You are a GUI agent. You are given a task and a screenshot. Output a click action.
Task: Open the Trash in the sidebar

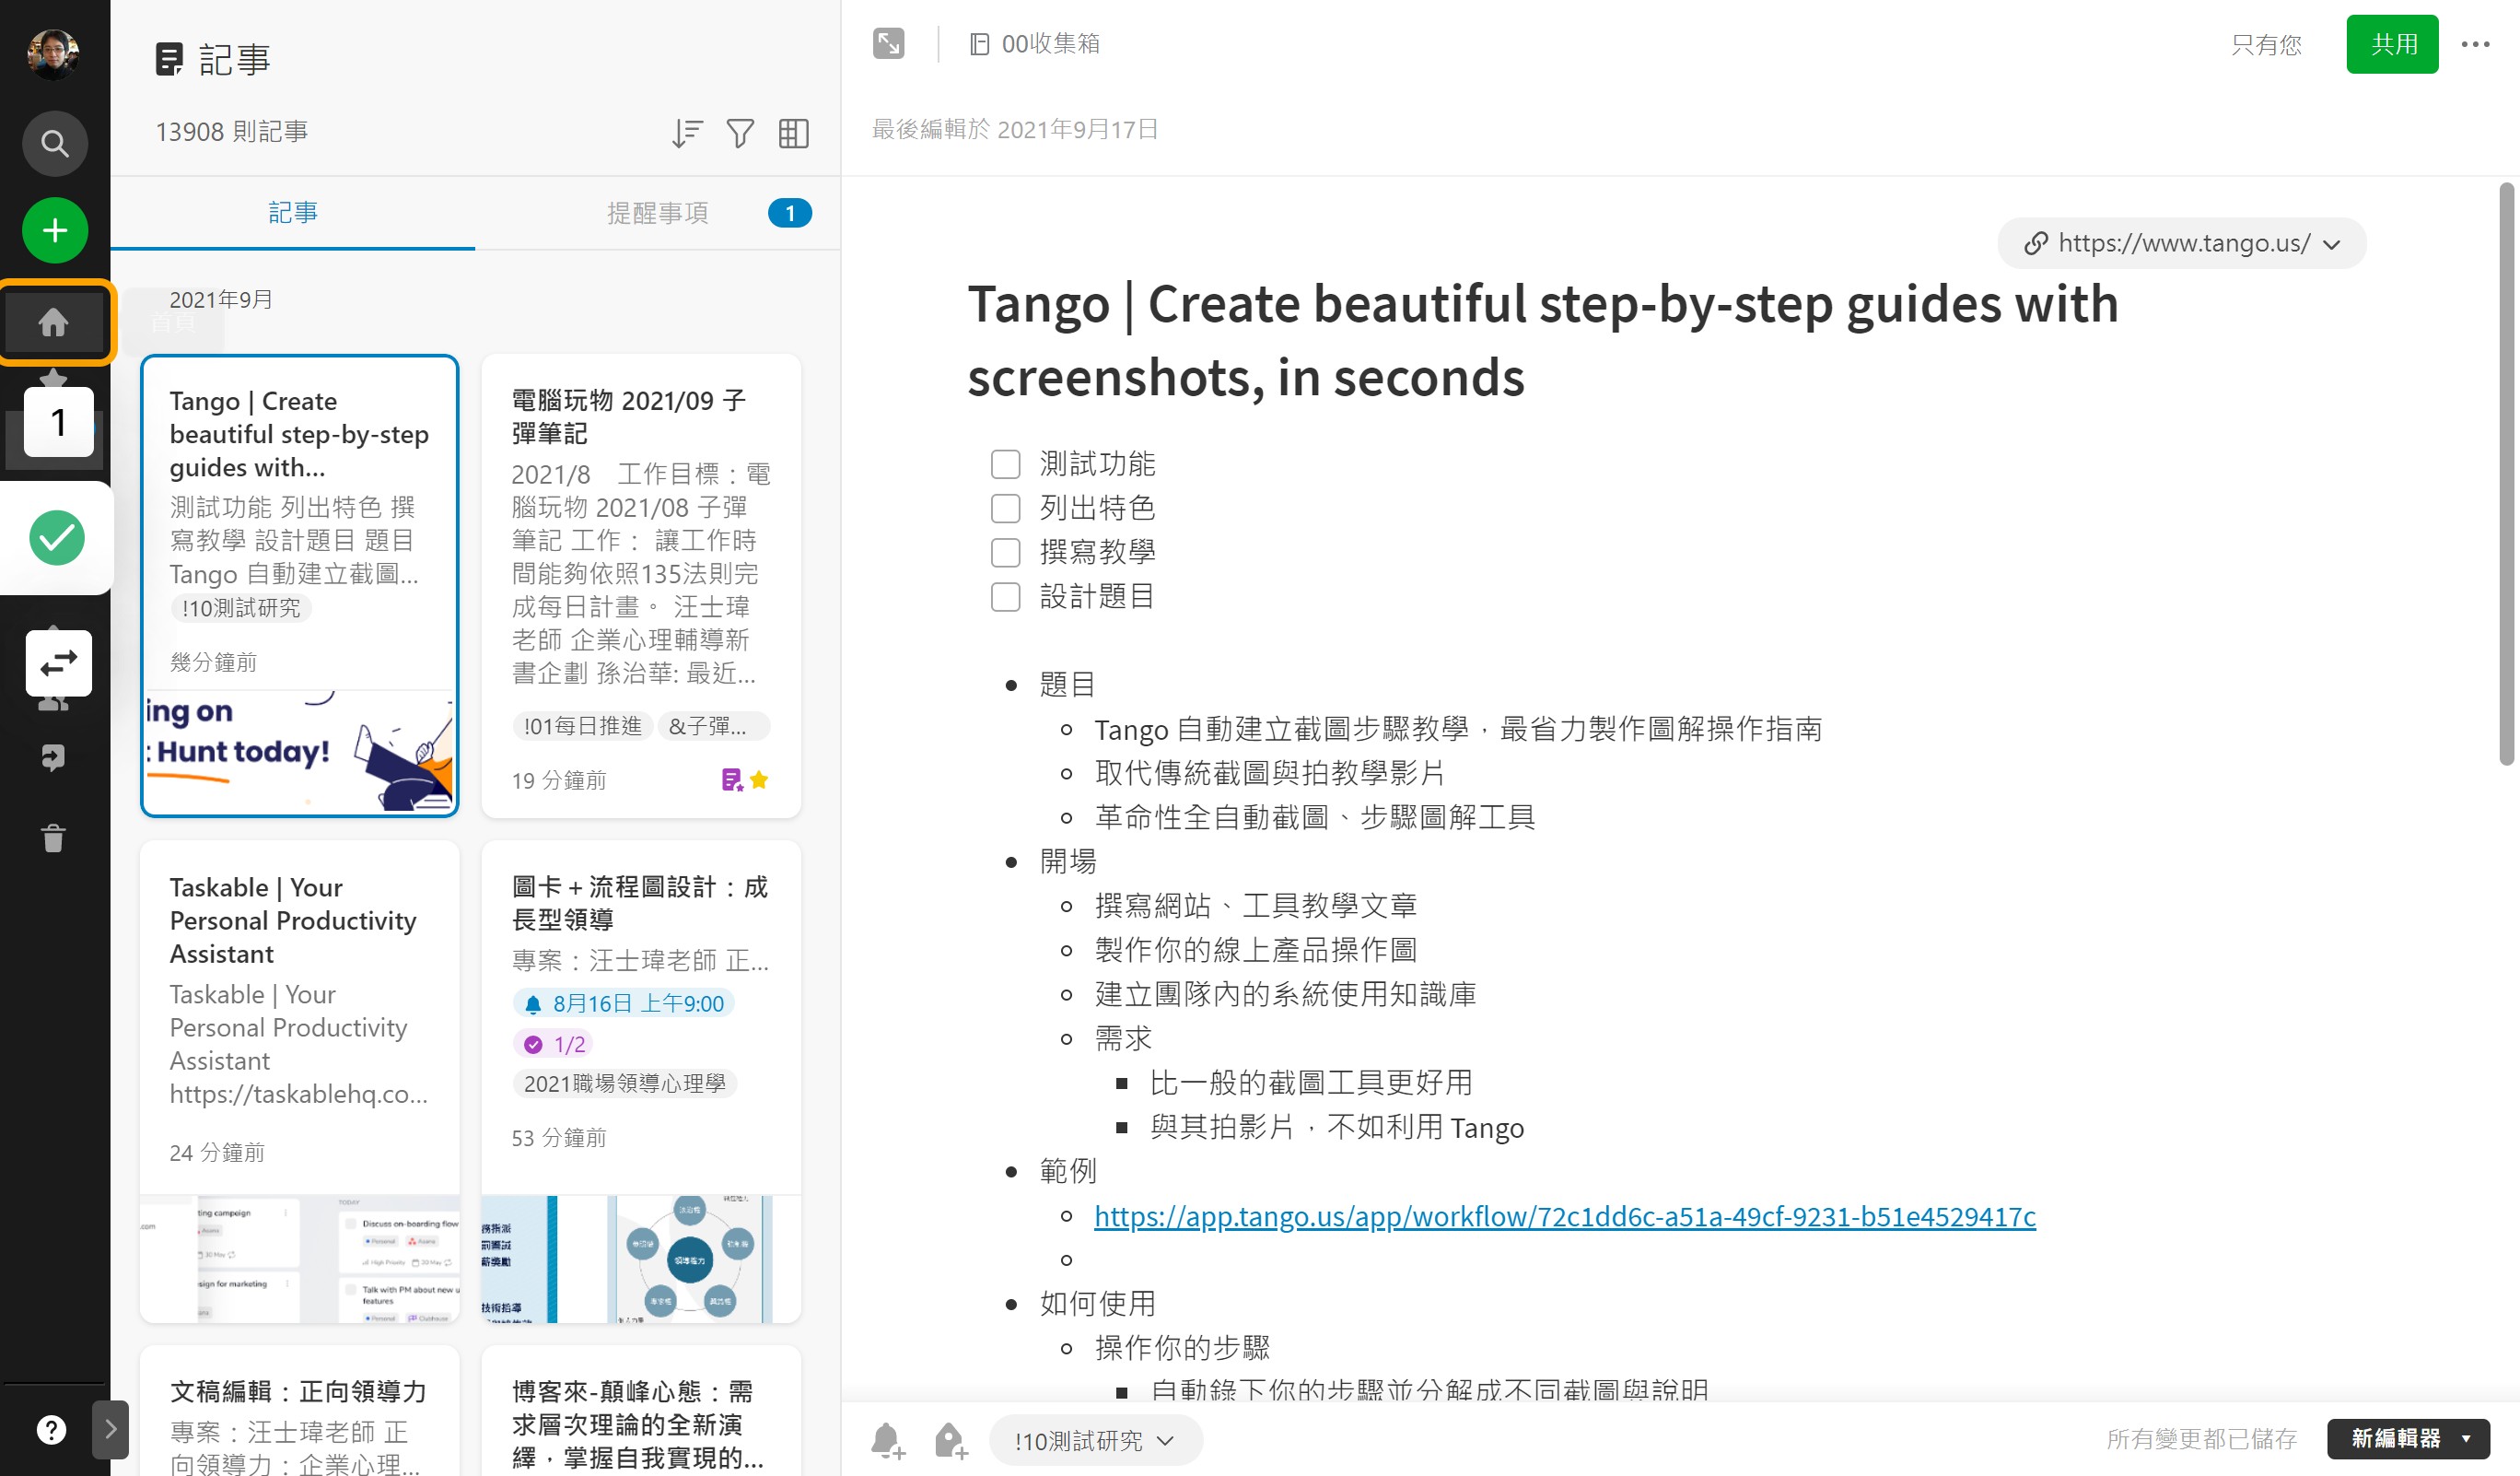pos(53,837)
